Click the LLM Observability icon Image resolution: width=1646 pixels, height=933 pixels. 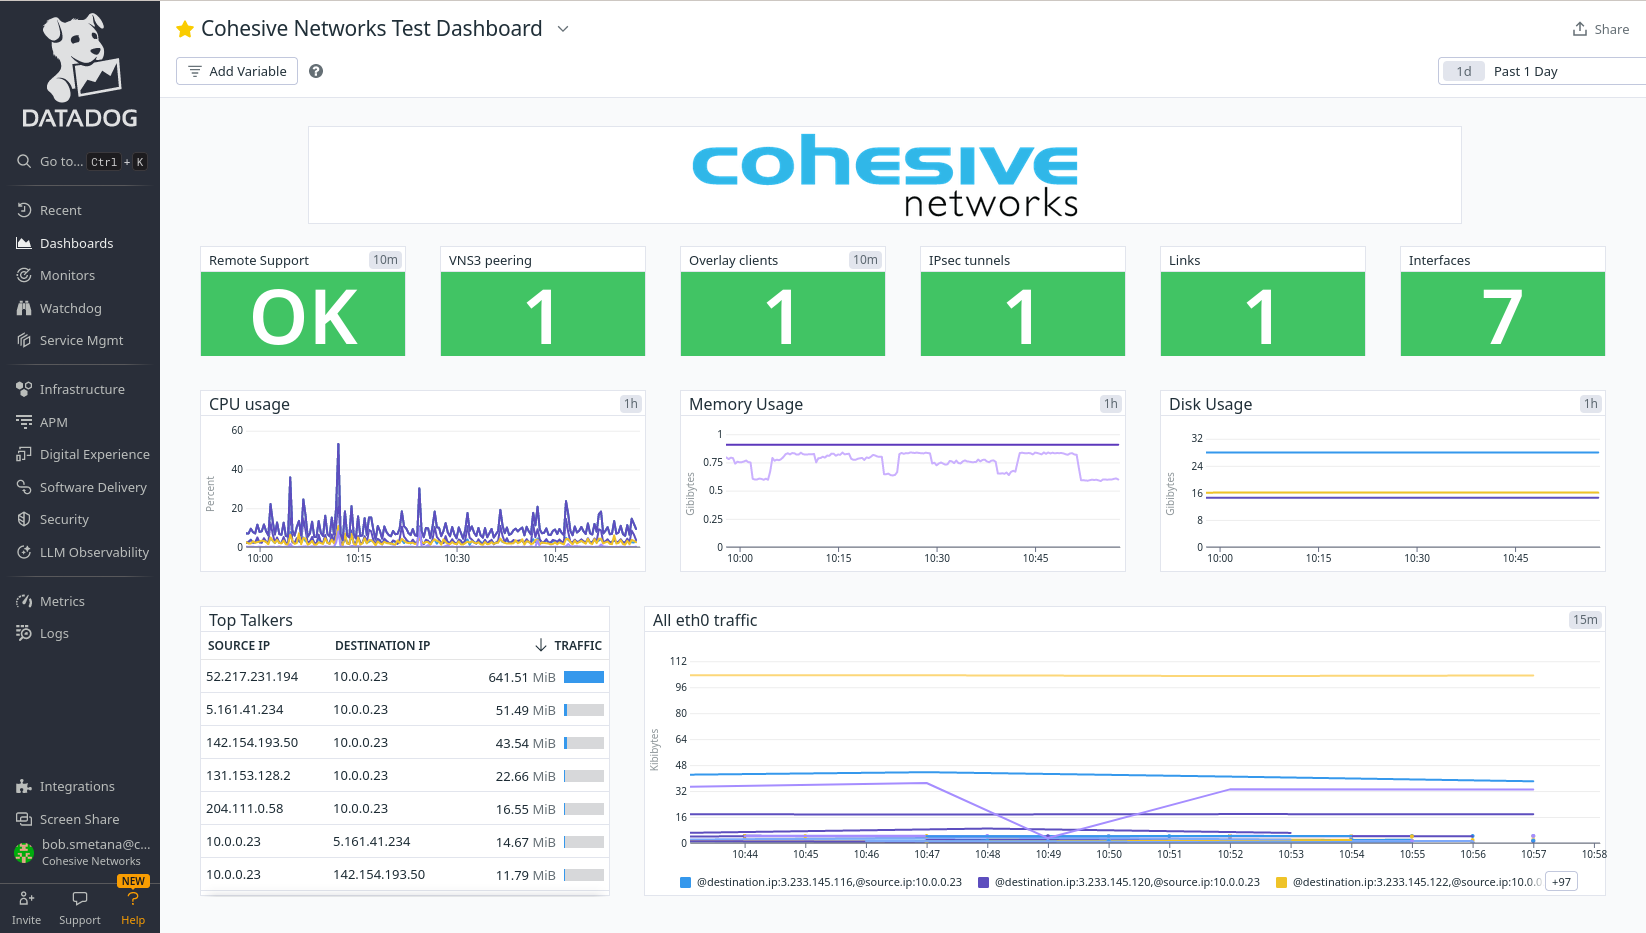click(x=24, y=552)
